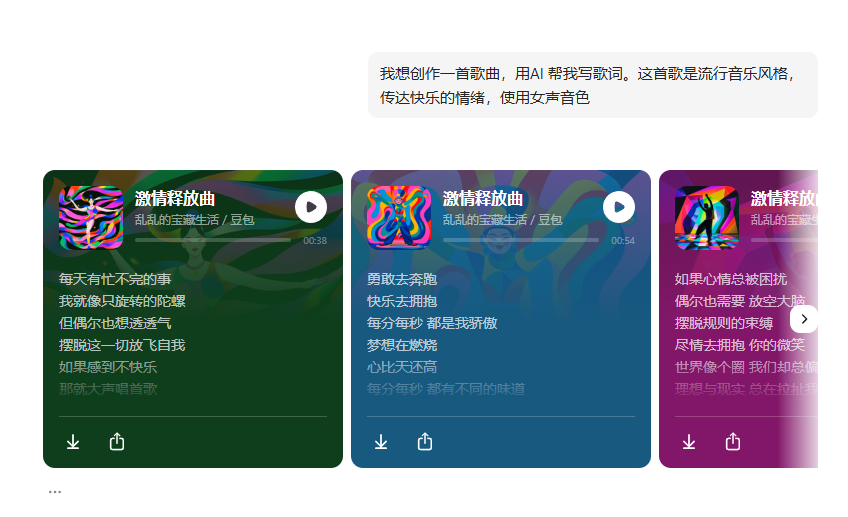Seek within blue card progress bar

pos(521,240)
